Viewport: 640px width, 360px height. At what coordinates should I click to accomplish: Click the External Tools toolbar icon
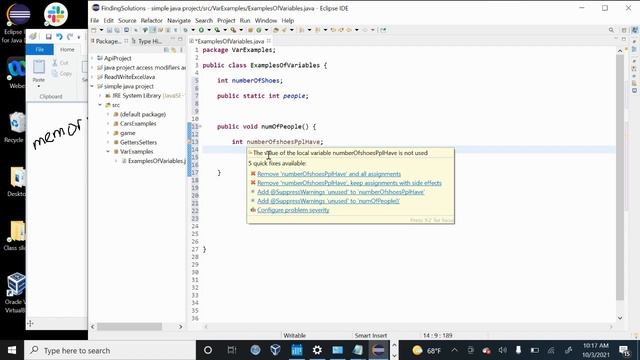pos(233,30)
